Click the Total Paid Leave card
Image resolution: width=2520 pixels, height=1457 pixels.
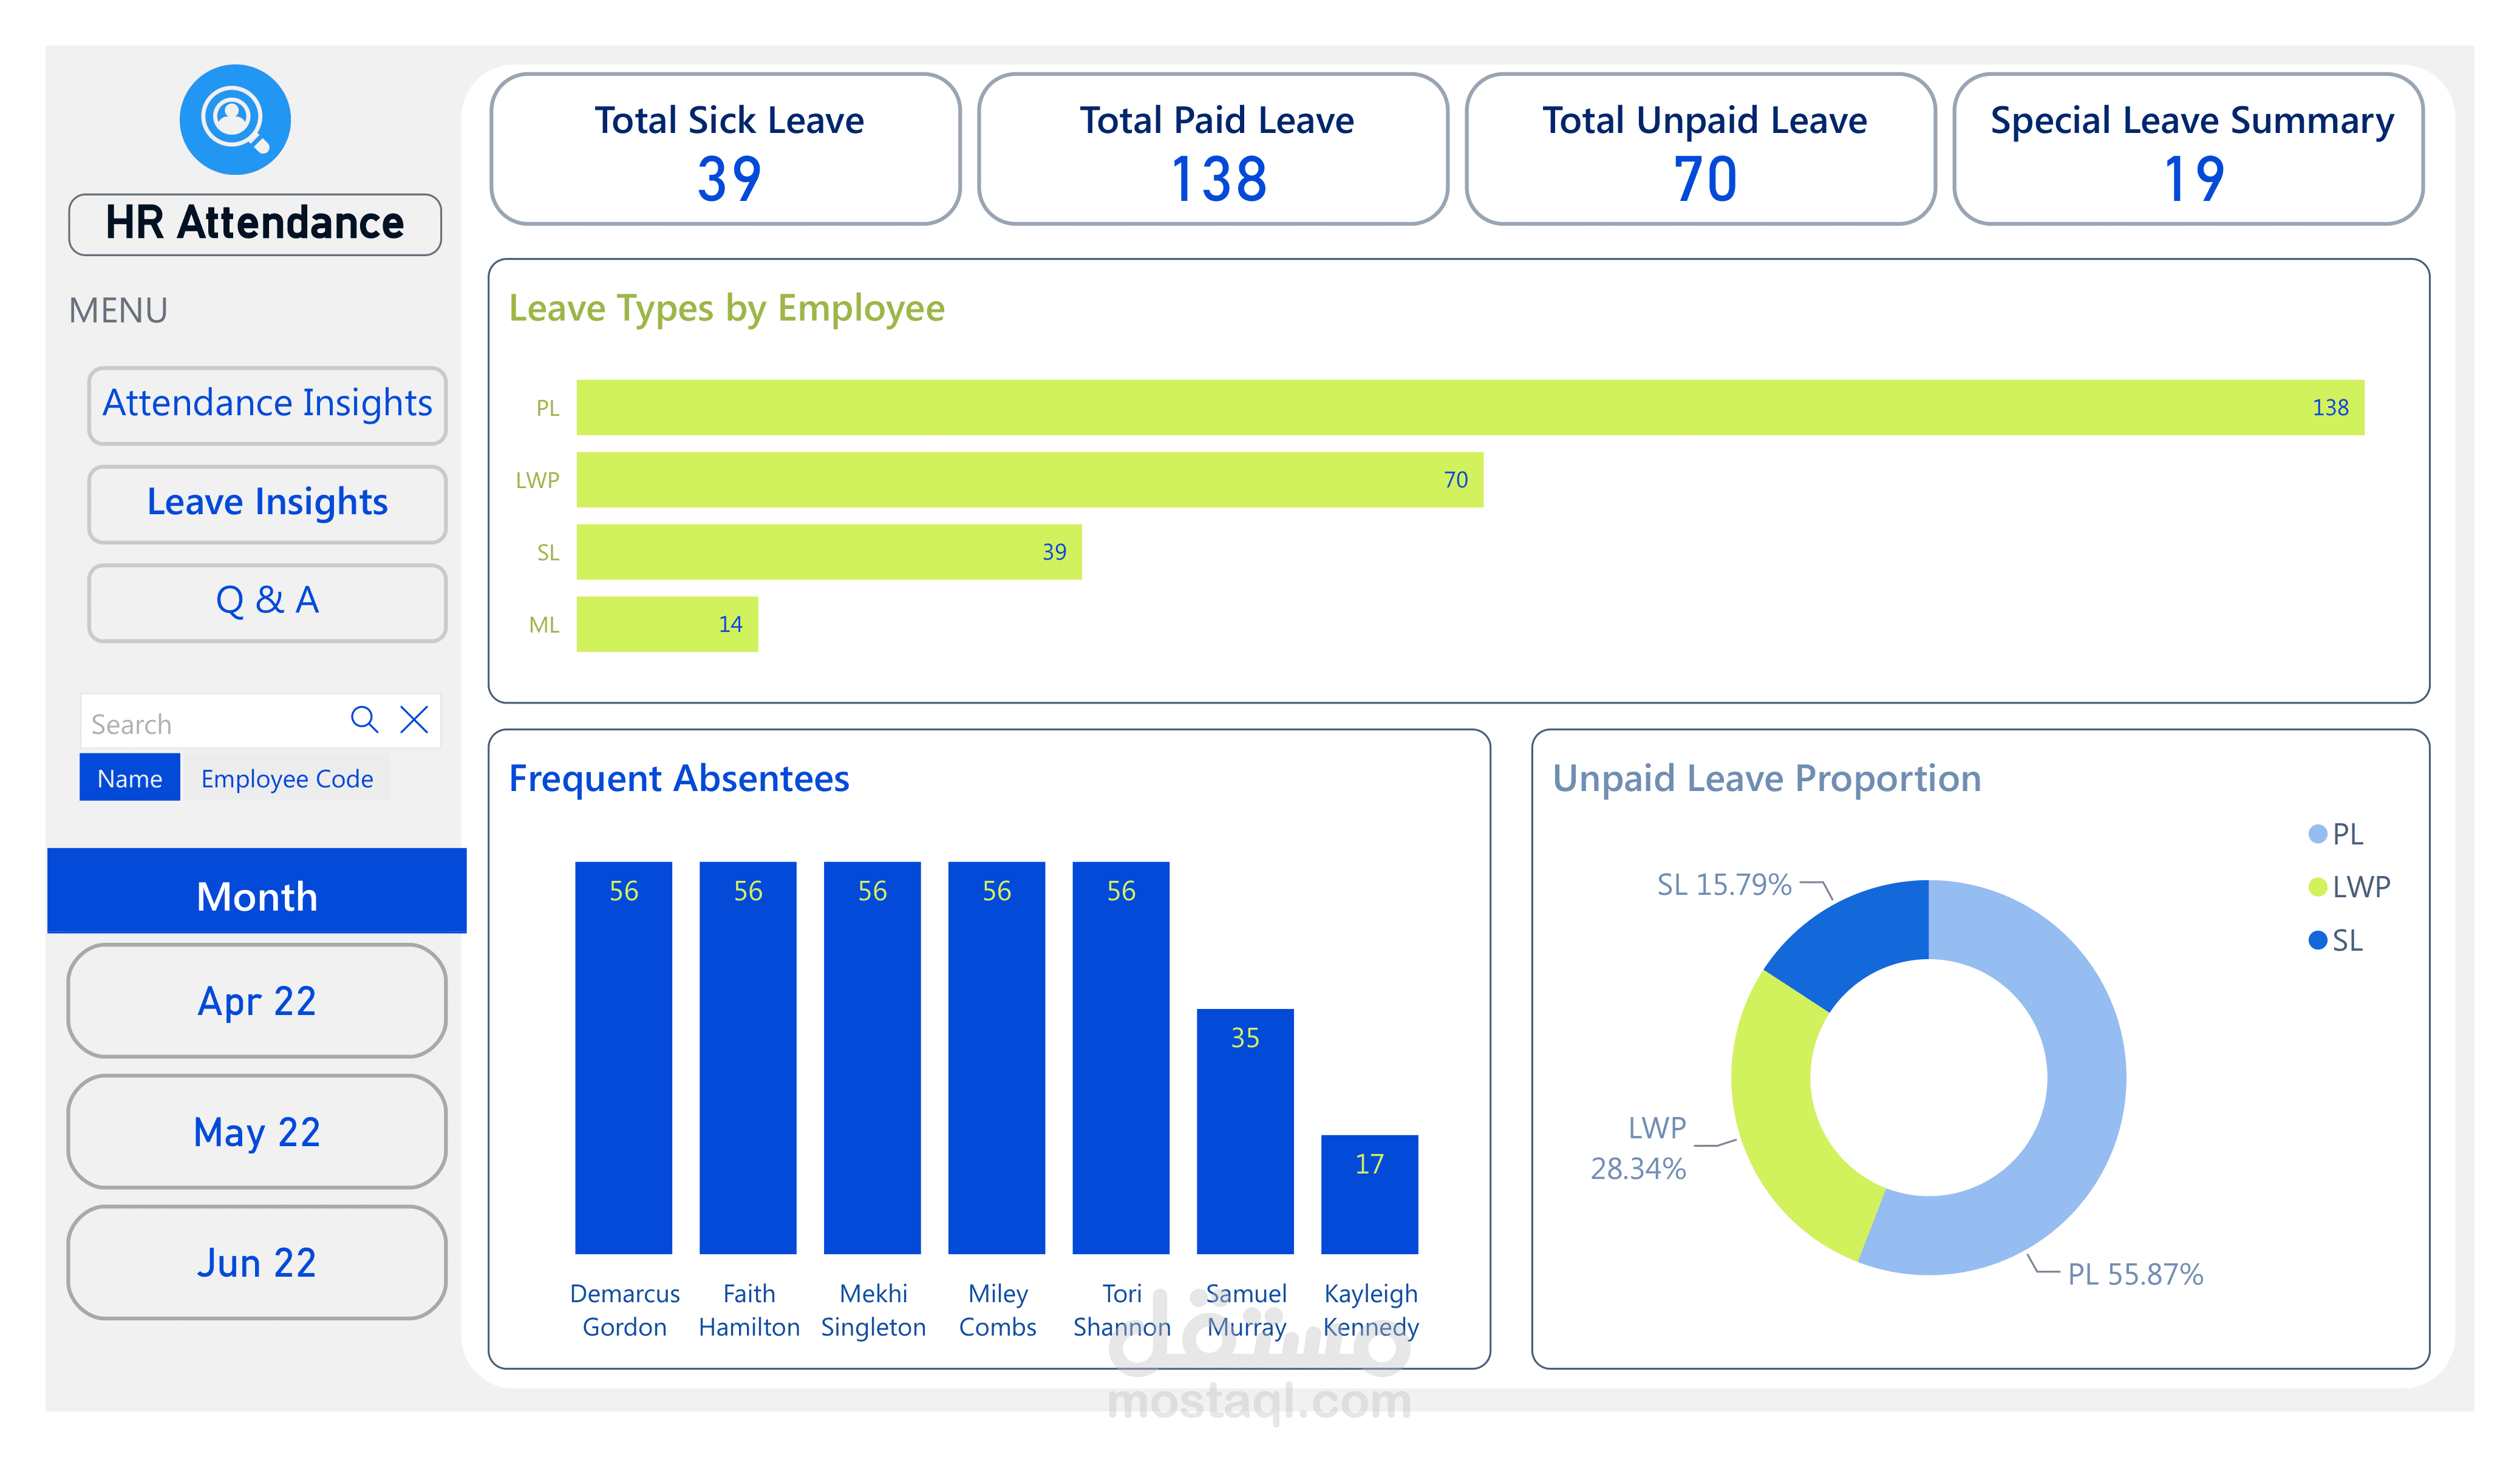coord(1214,150)
